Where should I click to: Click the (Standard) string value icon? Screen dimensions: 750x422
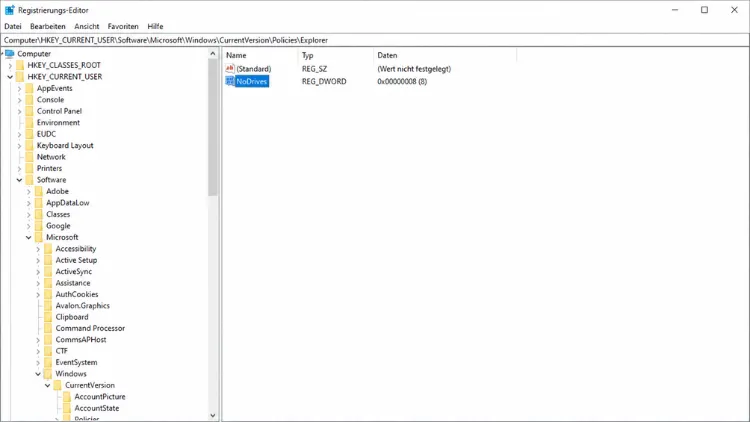[230, 68]
